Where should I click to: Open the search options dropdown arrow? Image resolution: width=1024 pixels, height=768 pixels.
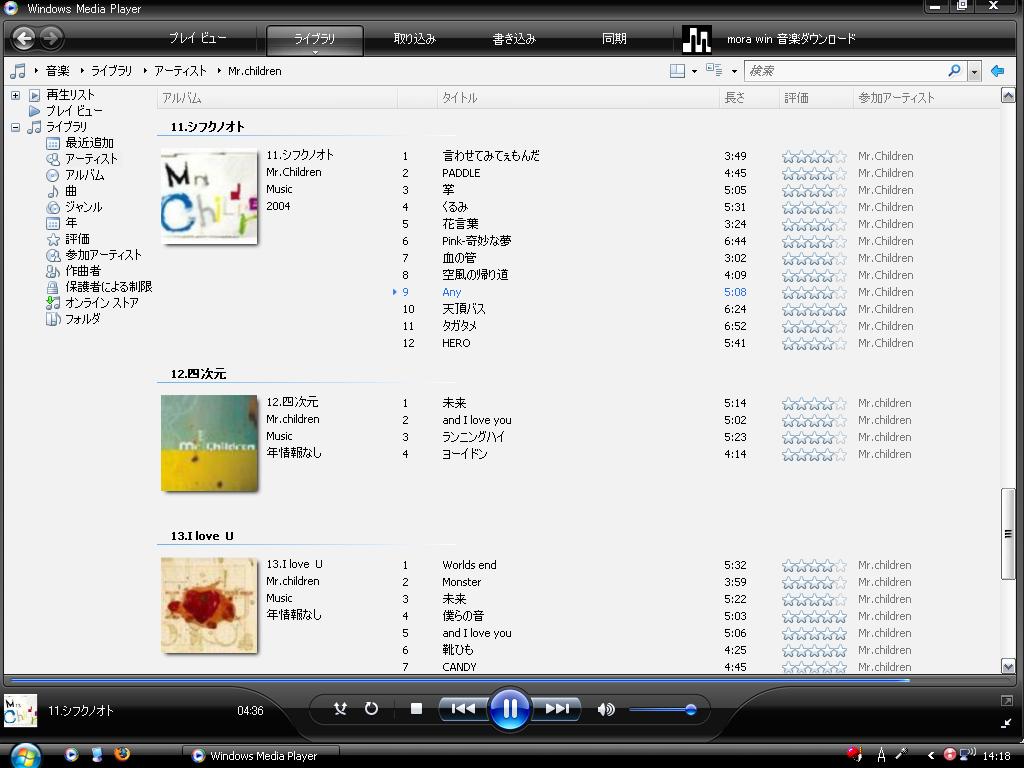coord(974,71)
